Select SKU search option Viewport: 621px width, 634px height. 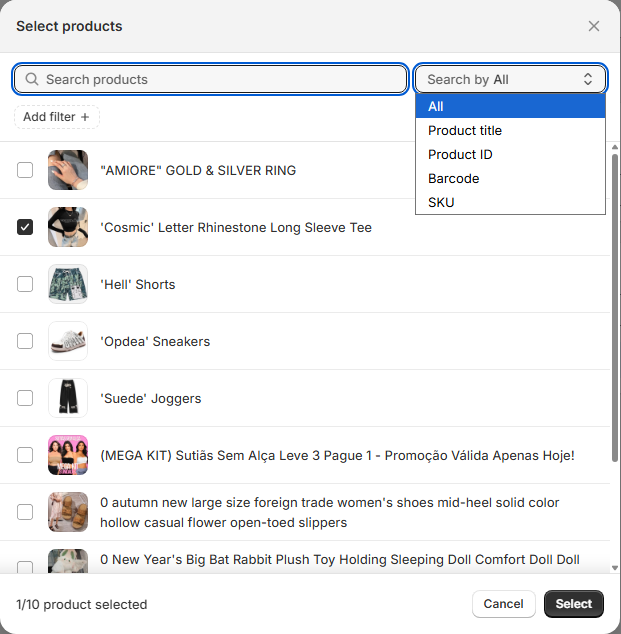click(x=441, y=202)
